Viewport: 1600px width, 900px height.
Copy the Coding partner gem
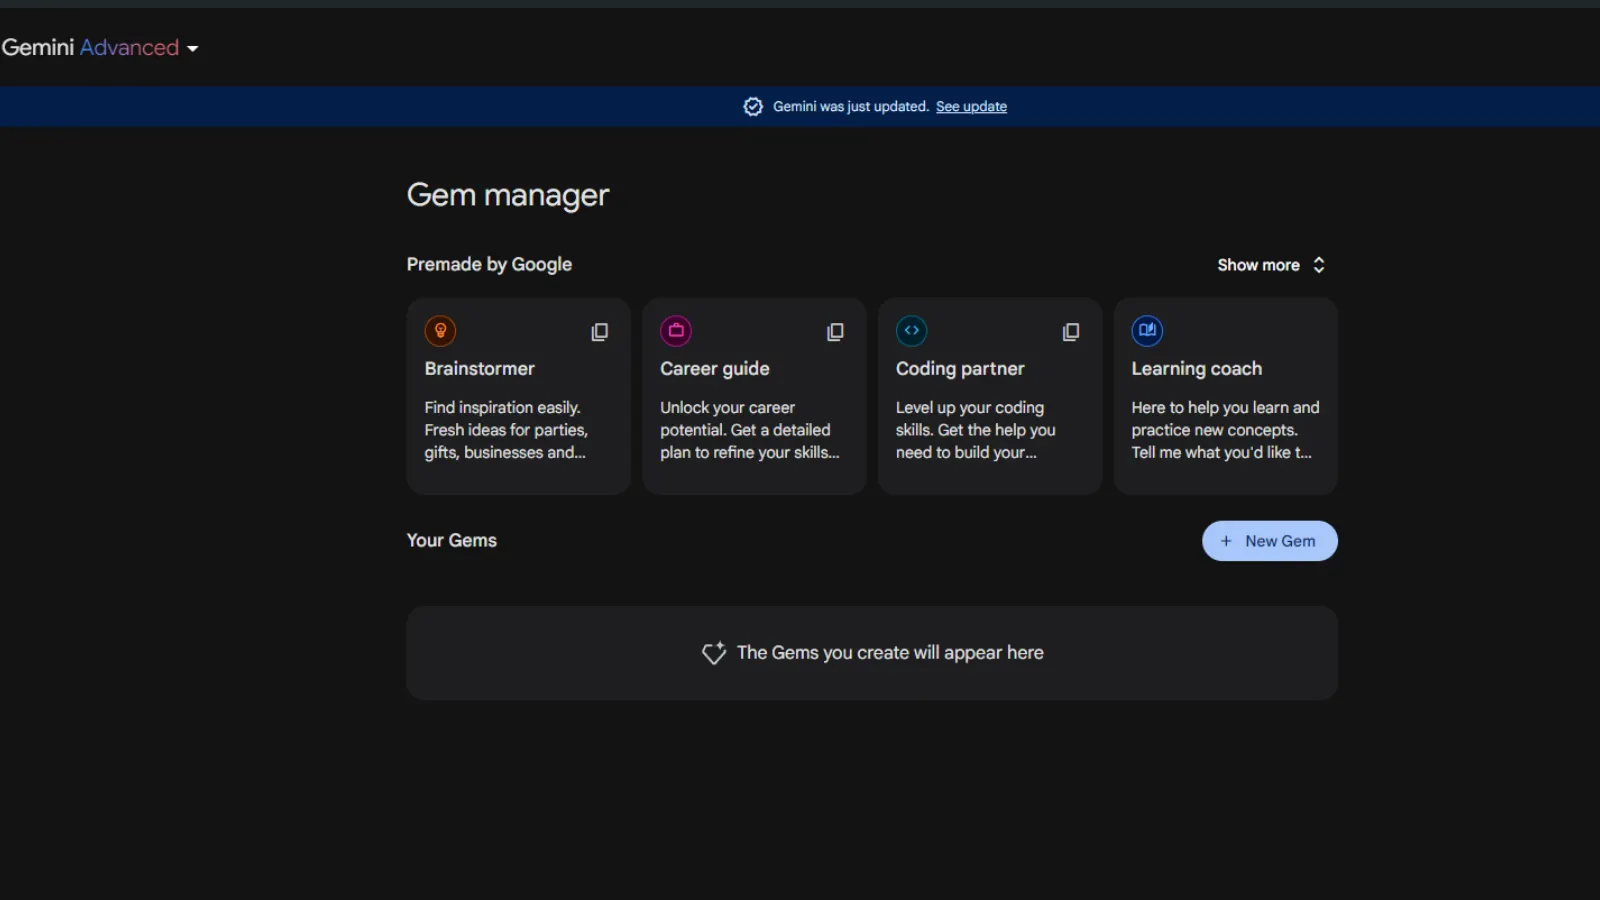(x=1070, y=332)
